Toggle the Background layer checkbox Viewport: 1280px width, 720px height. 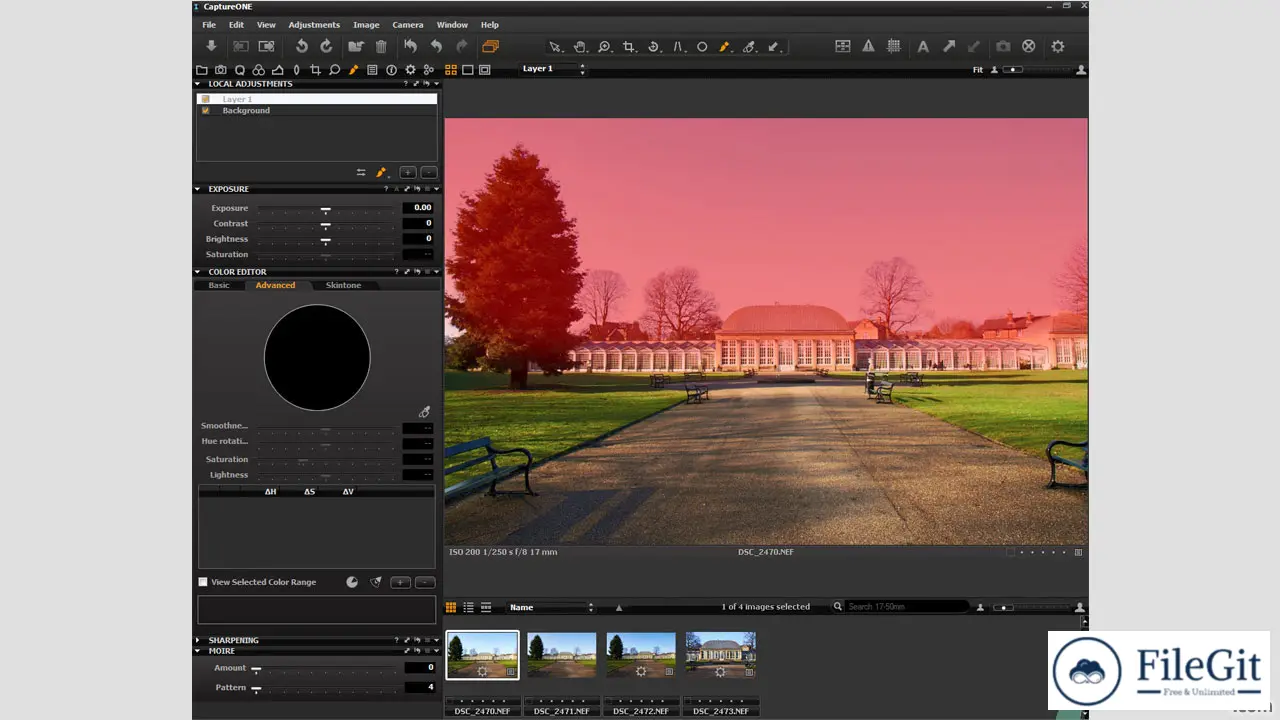[x=206, y=110]
